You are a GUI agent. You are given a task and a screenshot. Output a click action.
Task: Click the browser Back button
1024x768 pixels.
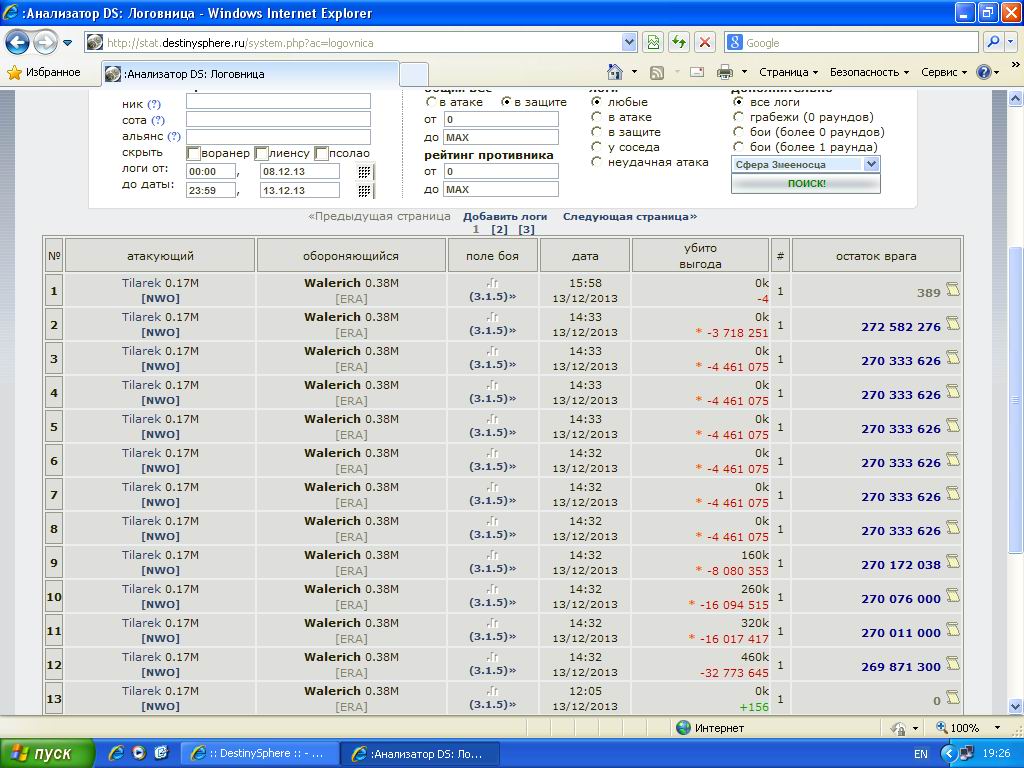point(18,43)
